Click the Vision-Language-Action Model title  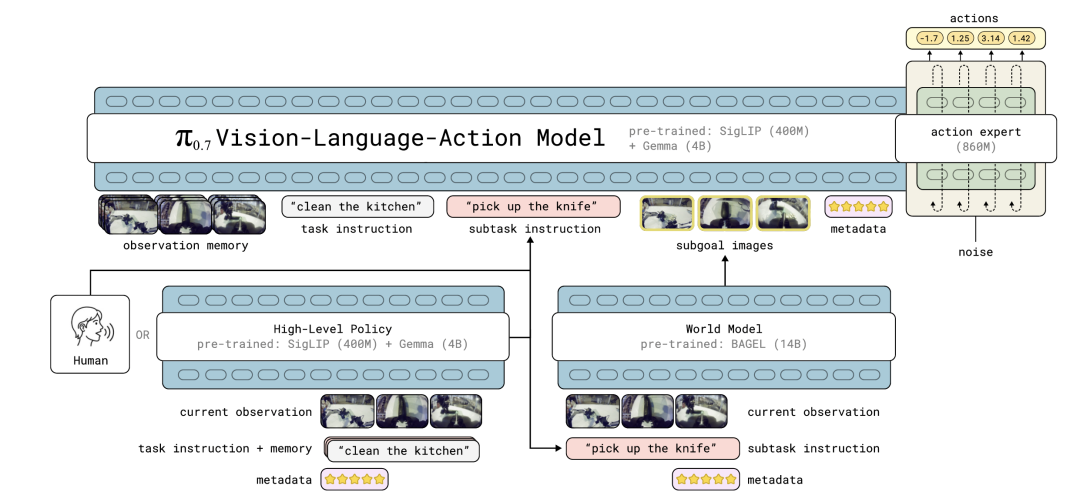click(390, 138)
